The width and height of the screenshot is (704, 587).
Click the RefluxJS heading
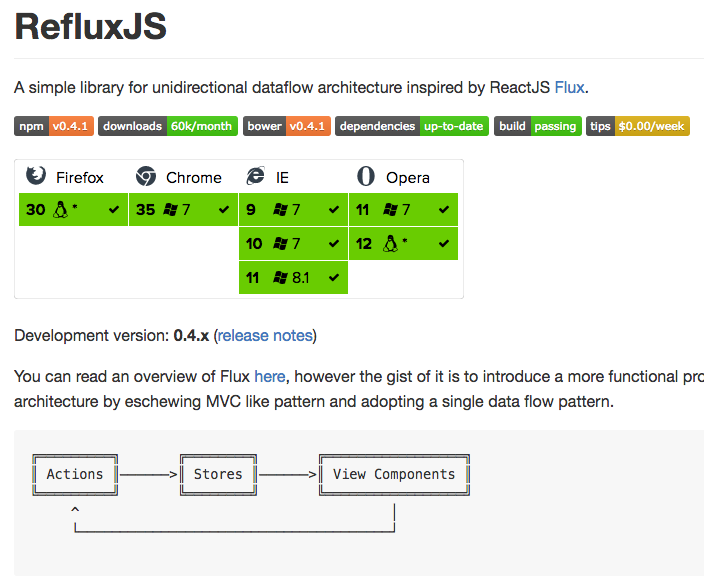tap(91, 26)
